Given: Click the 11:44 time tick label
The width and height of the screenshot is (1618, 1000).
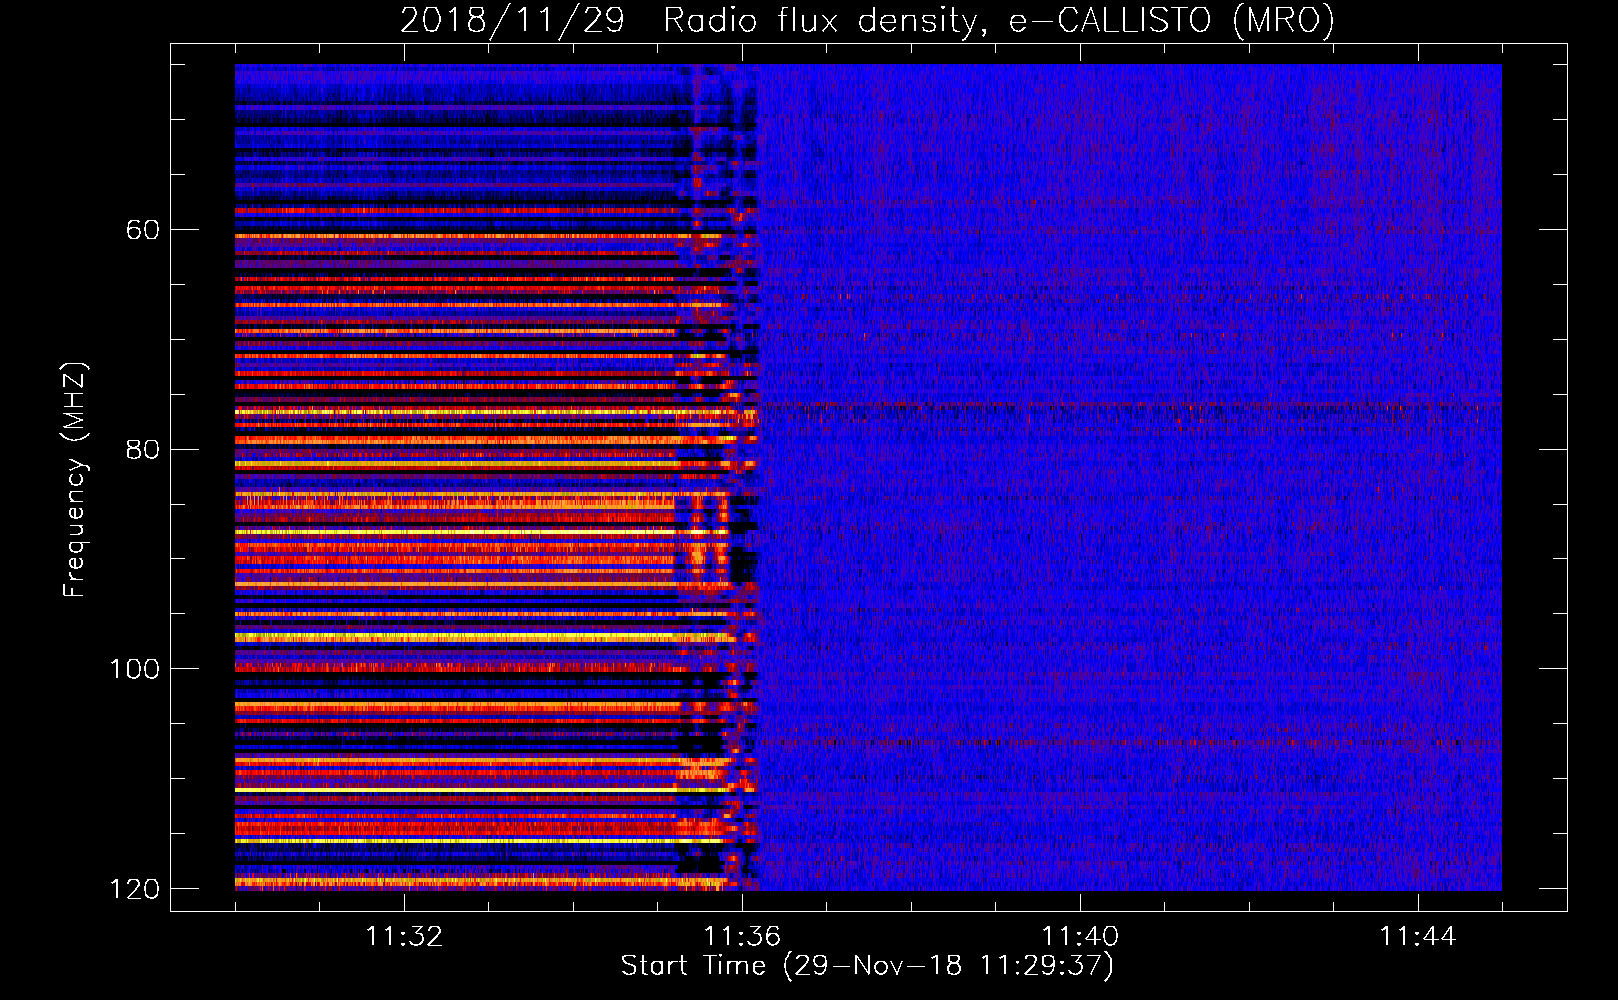Looking at the screenshot, I should click(x=1418, y=937).
